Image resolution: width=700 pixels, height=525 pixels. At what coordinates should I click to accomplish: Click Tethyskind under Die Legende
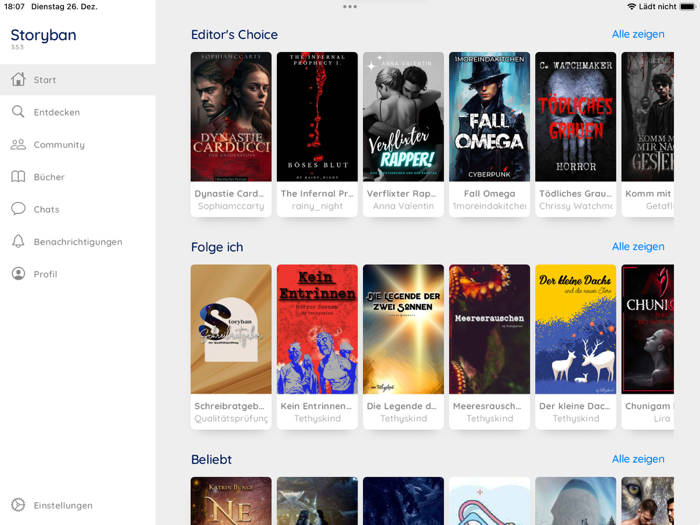point(403,418)
